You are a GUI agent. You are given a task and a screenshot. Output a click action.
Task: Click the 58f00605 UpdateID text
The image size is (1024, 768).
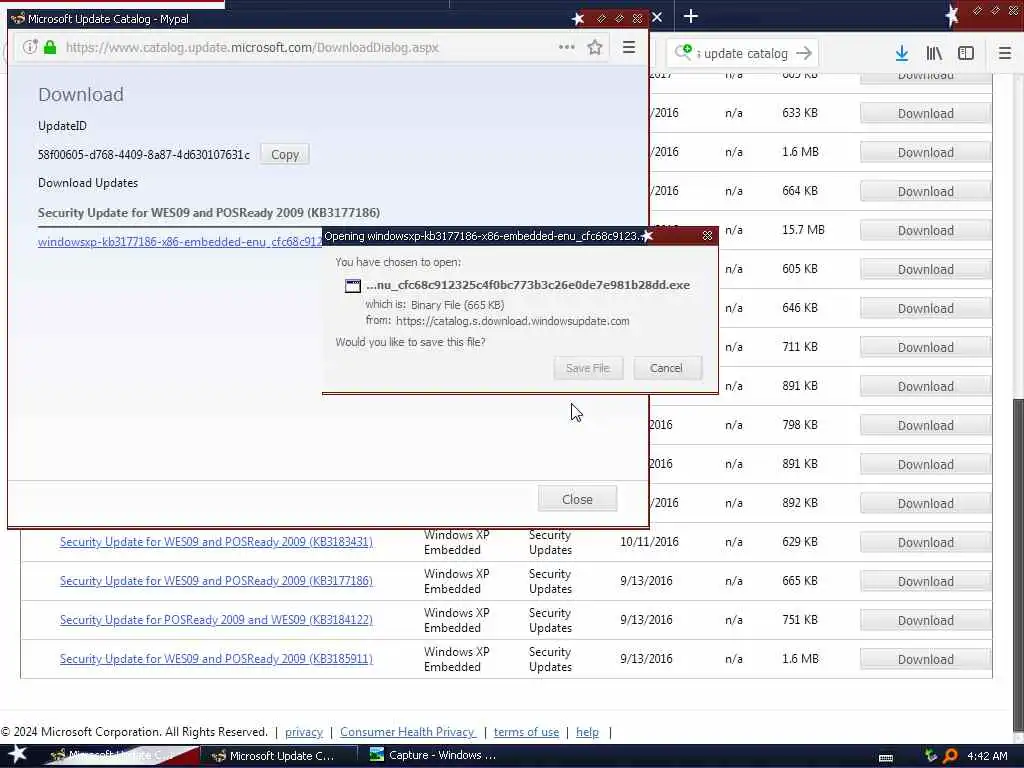(x=144, y=155)
